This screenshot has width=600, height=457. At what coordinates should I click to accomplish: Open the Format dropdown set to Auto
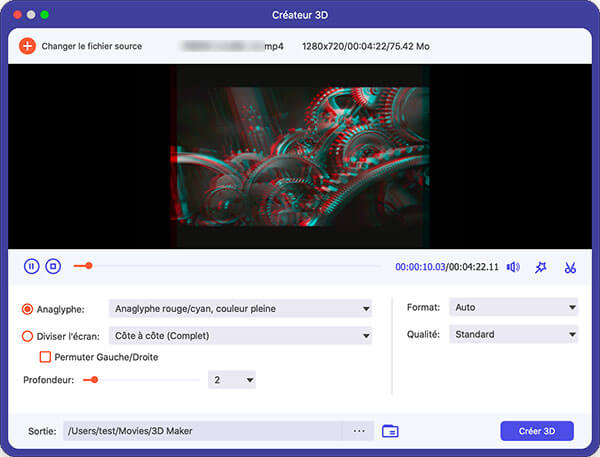click(x=513, y=307)
